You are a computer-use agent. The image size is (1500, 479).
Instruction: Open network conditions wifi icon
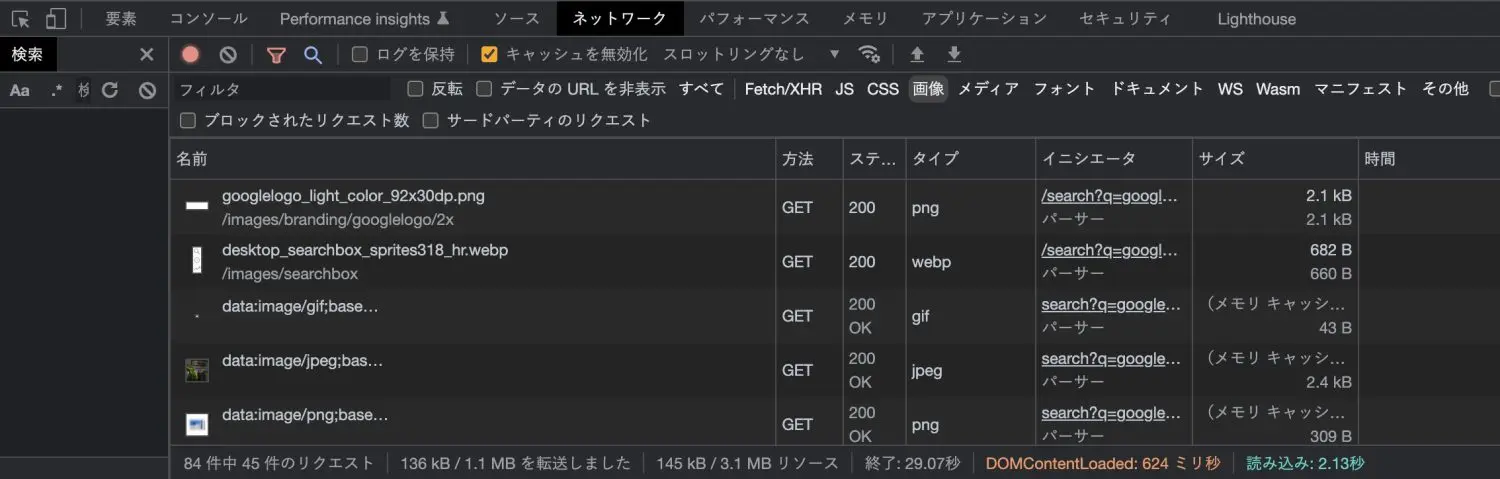click(869, 54)
